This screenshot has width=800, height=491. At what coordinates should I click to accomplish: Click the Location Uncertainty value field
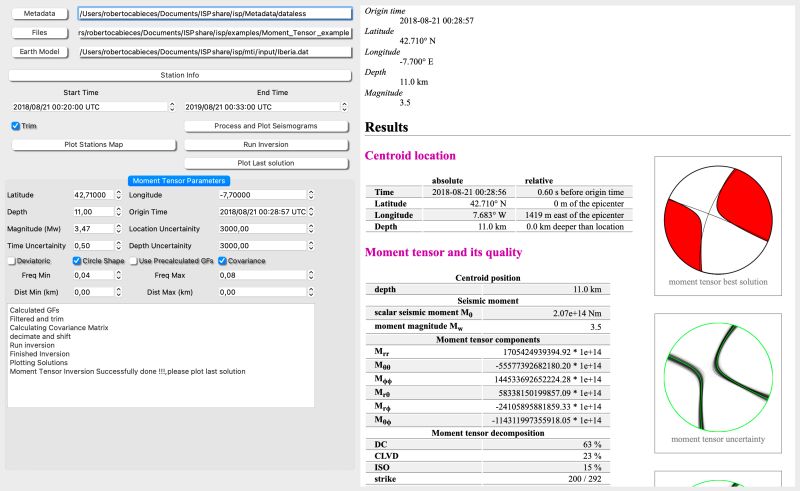coord(262,229)
